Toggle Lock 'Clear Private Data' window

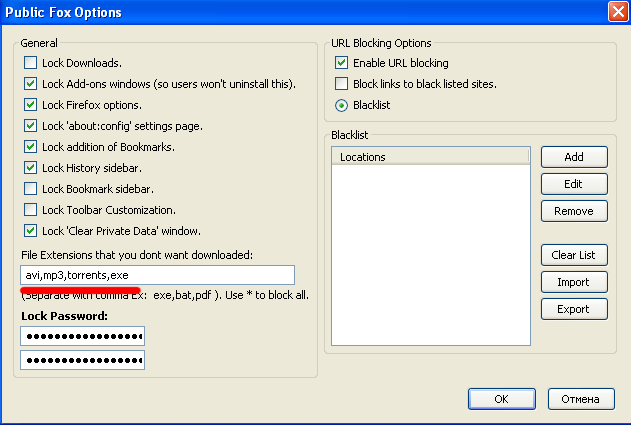click(31, 231)
